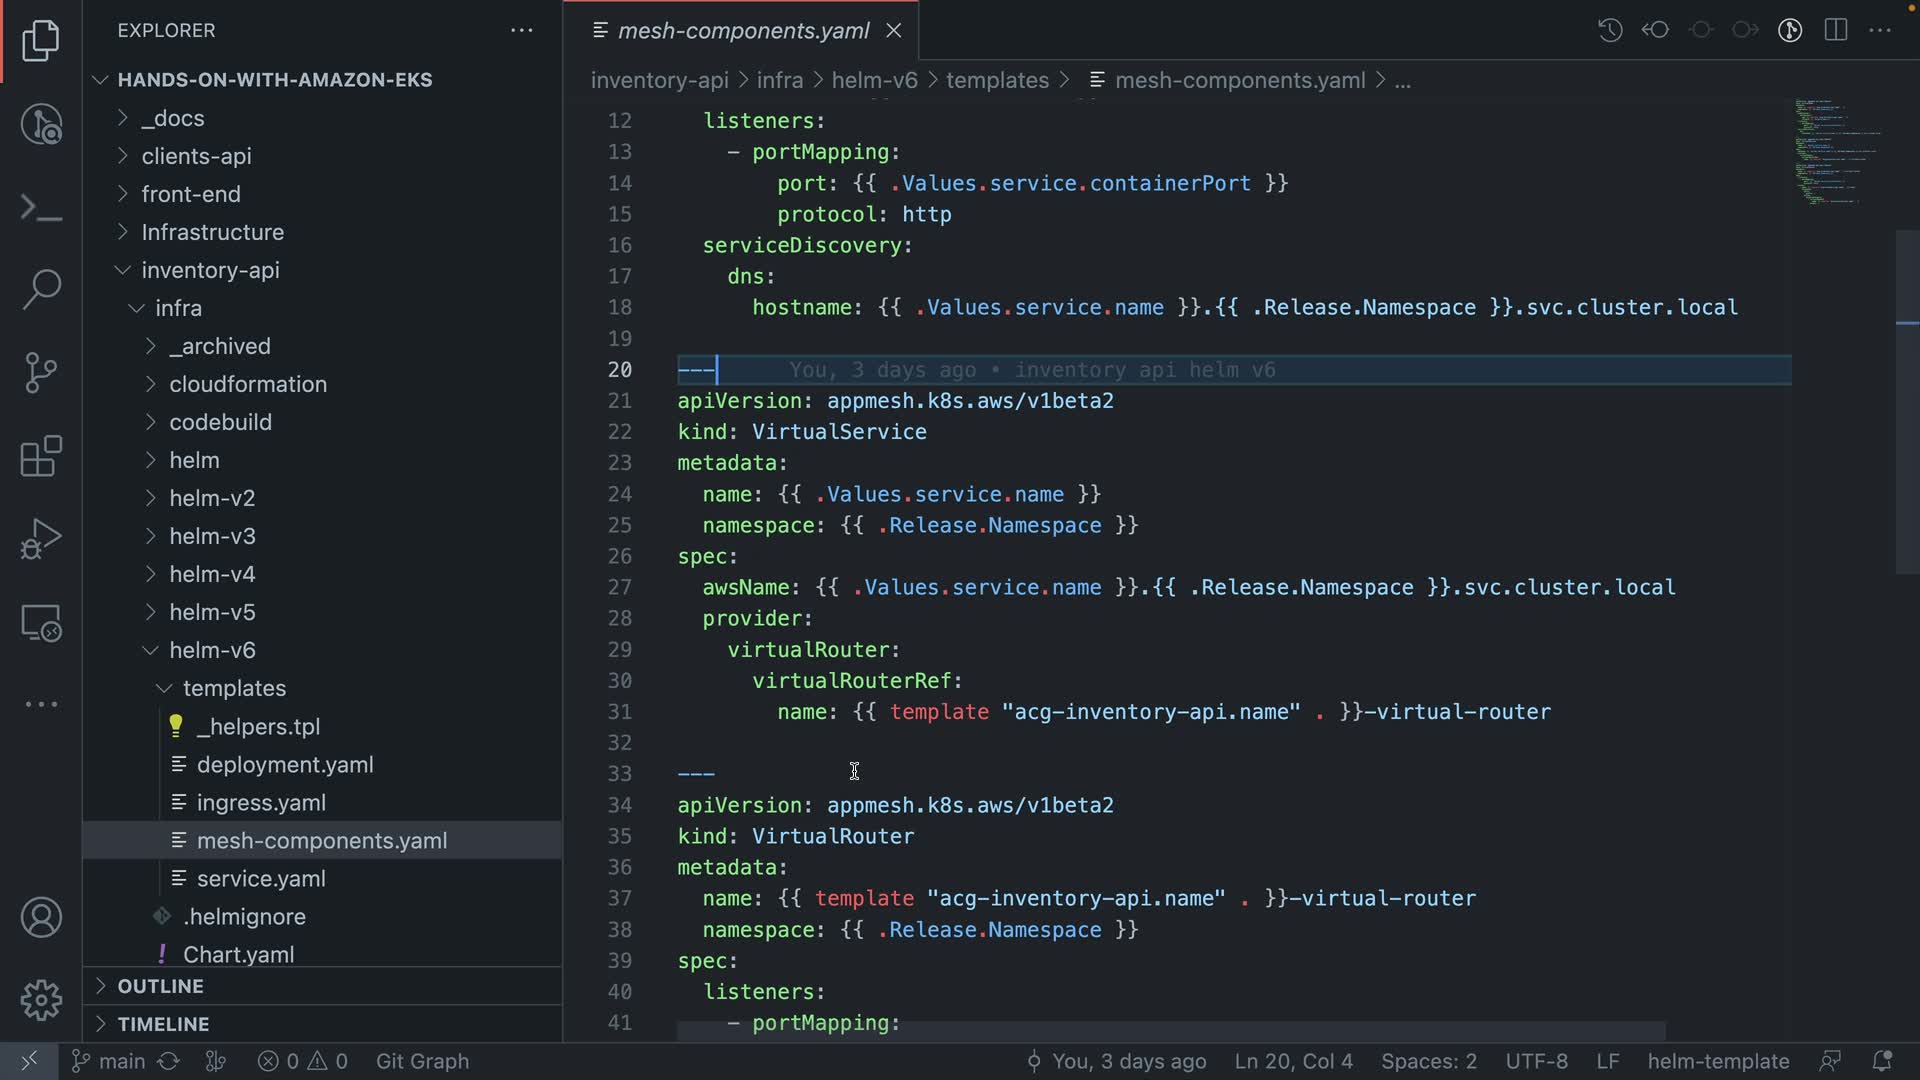Select the mesh-components.yaml editor tab
Image resolution: width=1920 pixels, height=1080 pixels.
pos(743,31)
